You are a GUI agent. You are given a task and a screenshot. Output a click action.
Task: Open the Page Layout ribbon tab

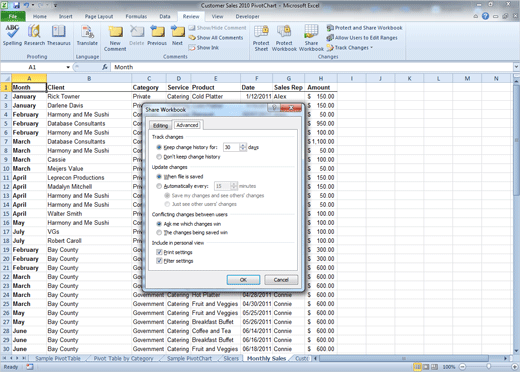(99, 16)
